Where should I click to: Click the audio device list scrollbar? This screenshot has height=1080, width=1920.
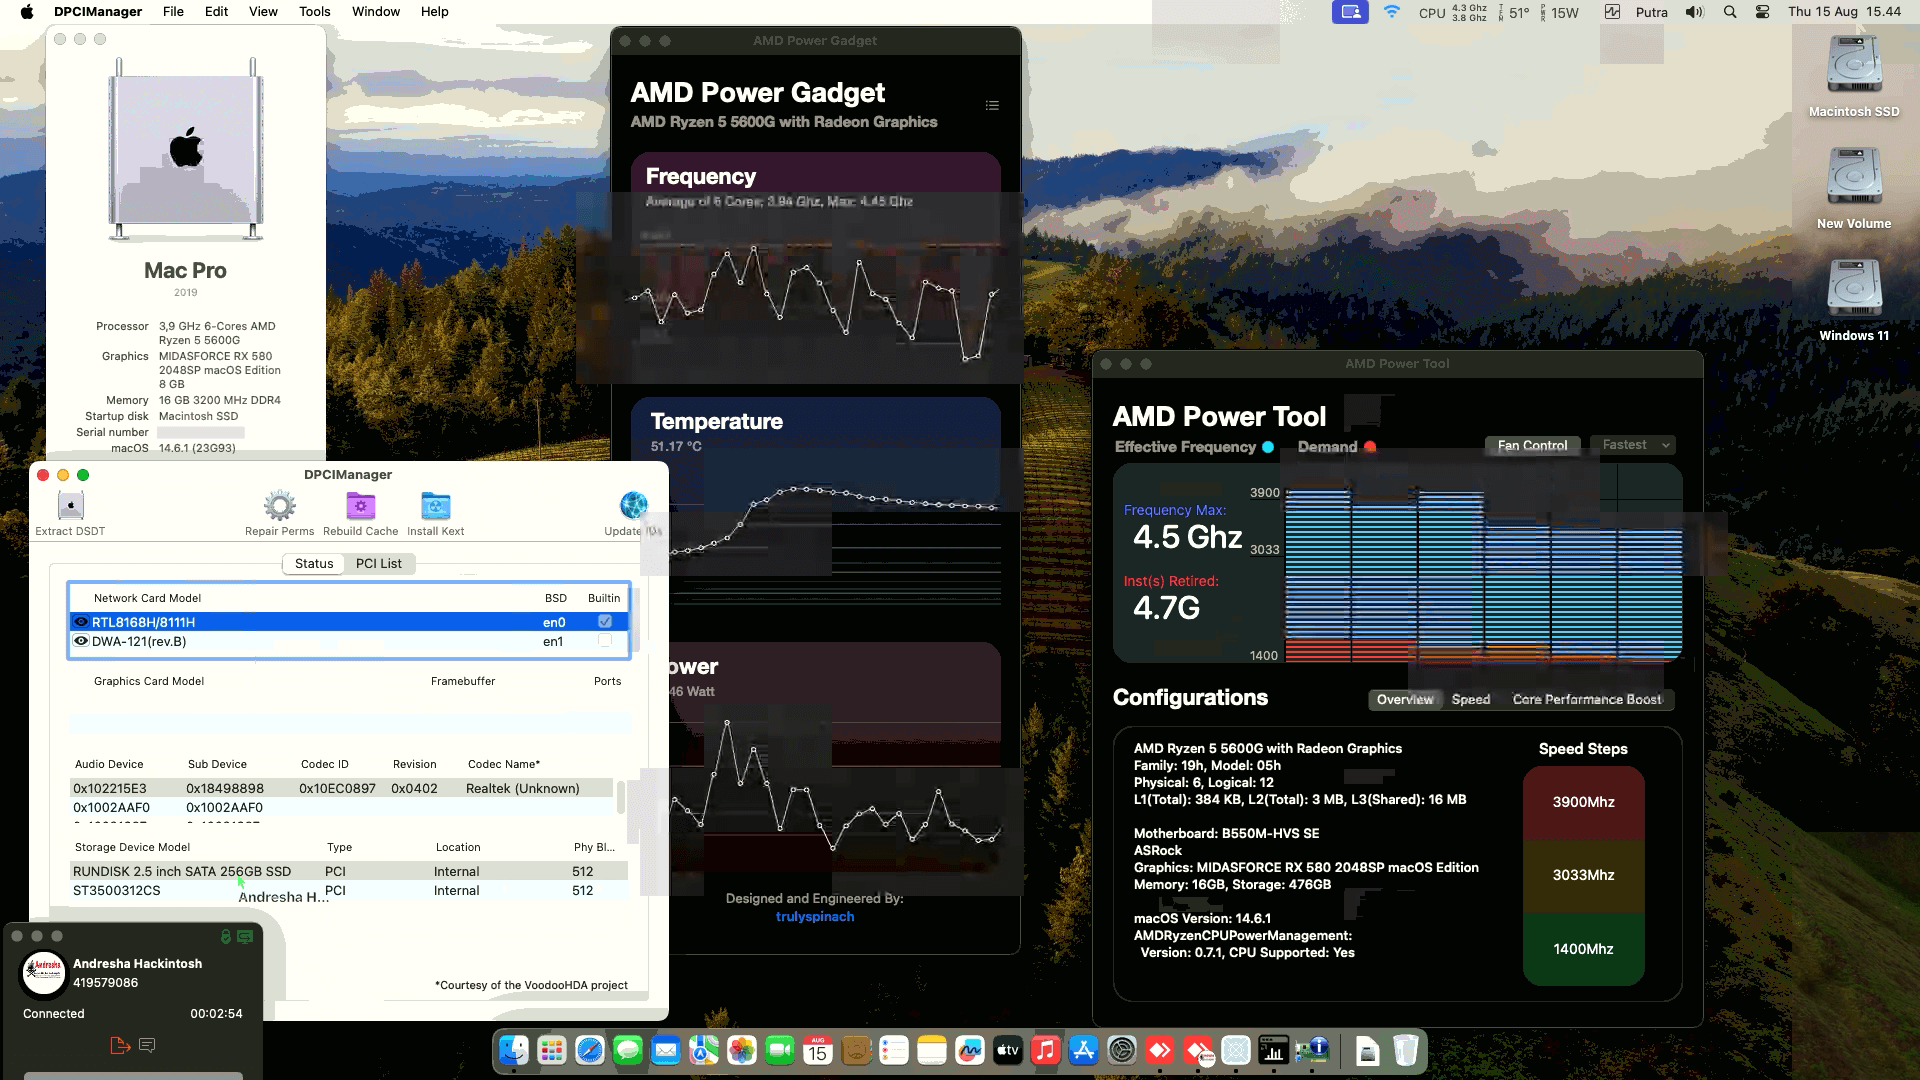coord(621,797)
